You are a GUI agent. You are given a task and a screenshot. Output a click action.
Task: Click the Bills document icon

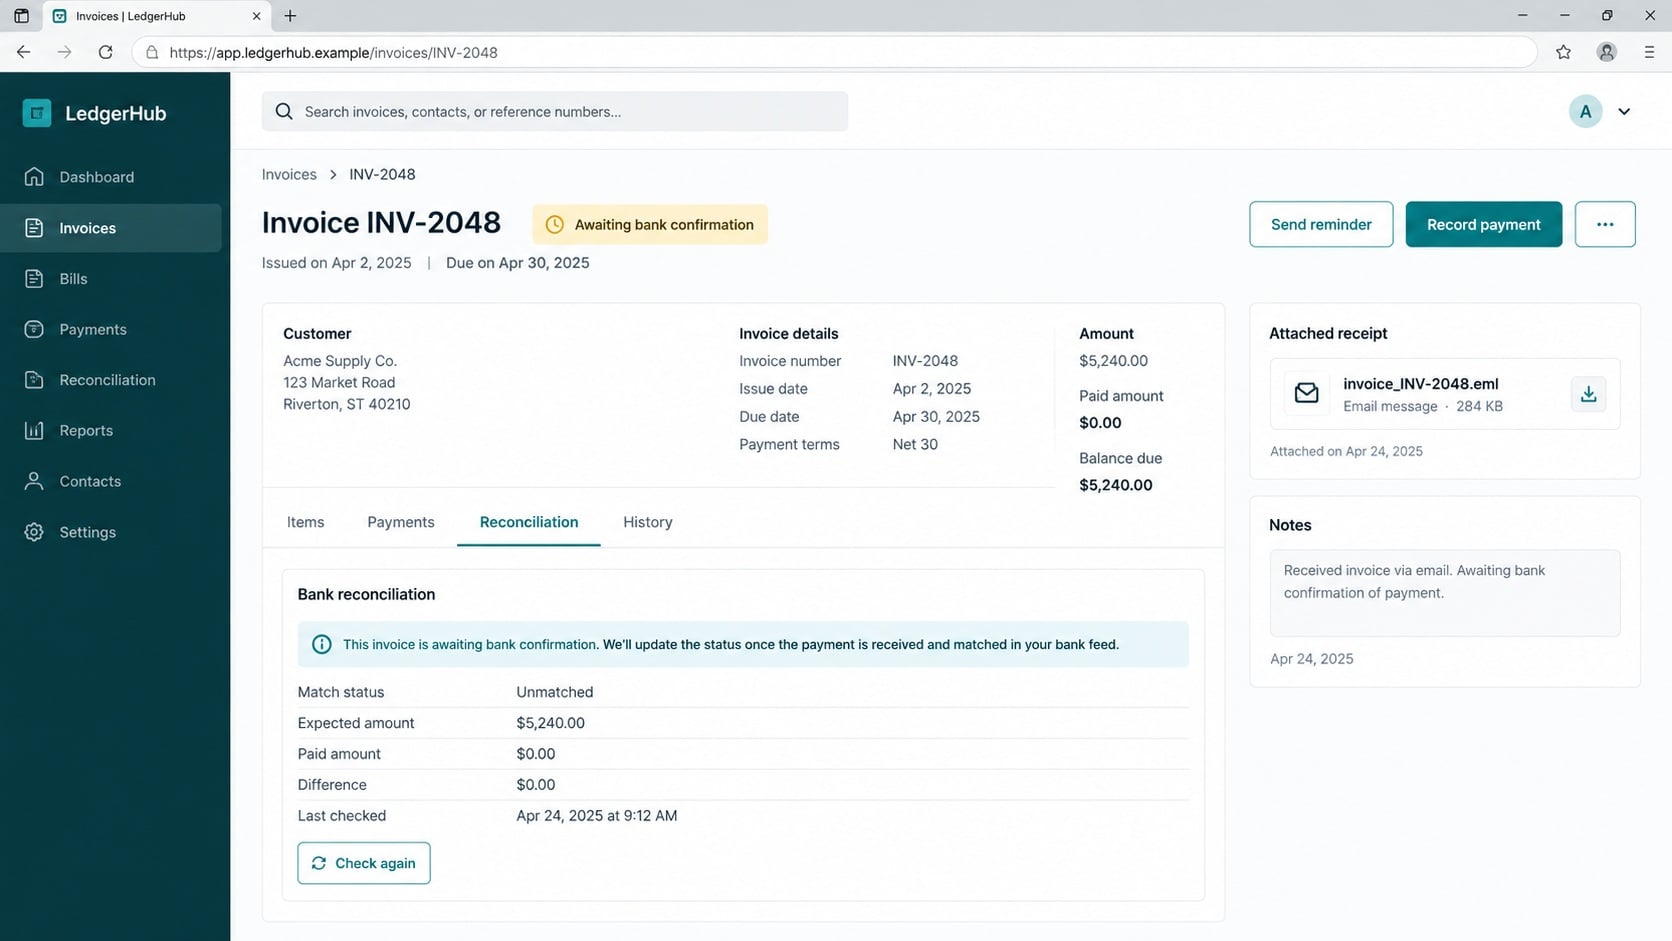34,279
